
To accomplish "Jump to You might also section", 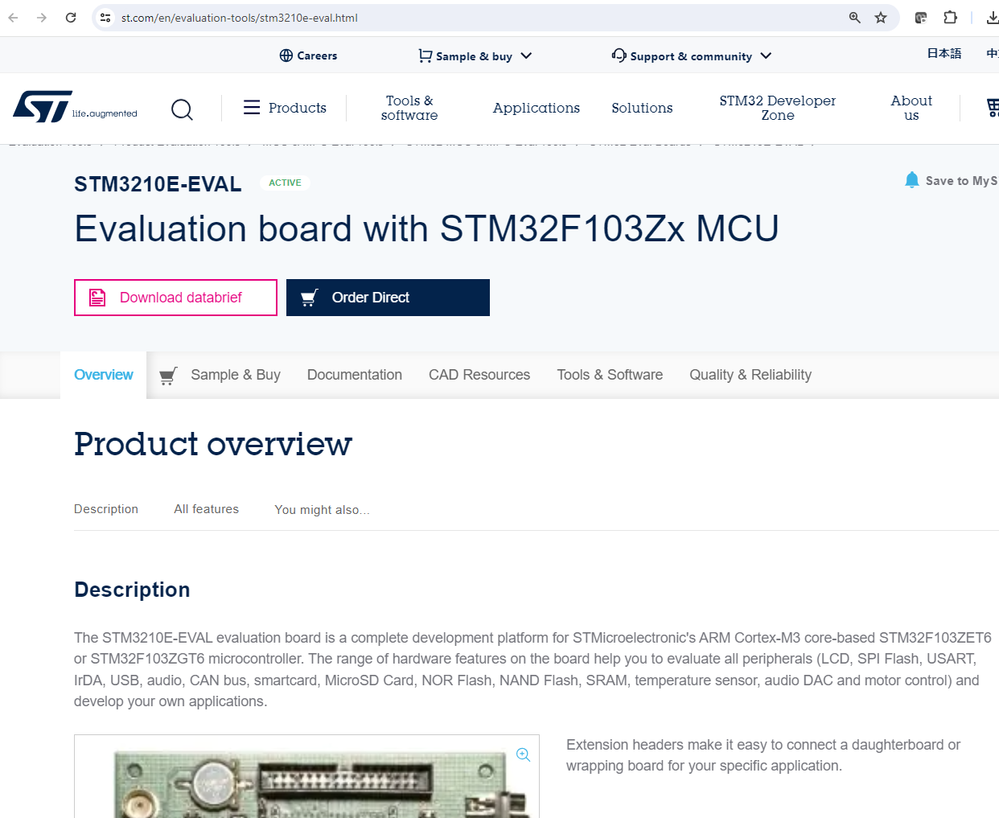I will pos(322,510).
